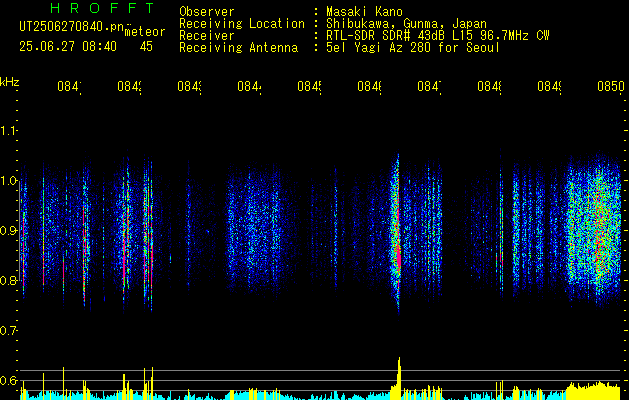Click the HROFFT title text

pos(103,8)
